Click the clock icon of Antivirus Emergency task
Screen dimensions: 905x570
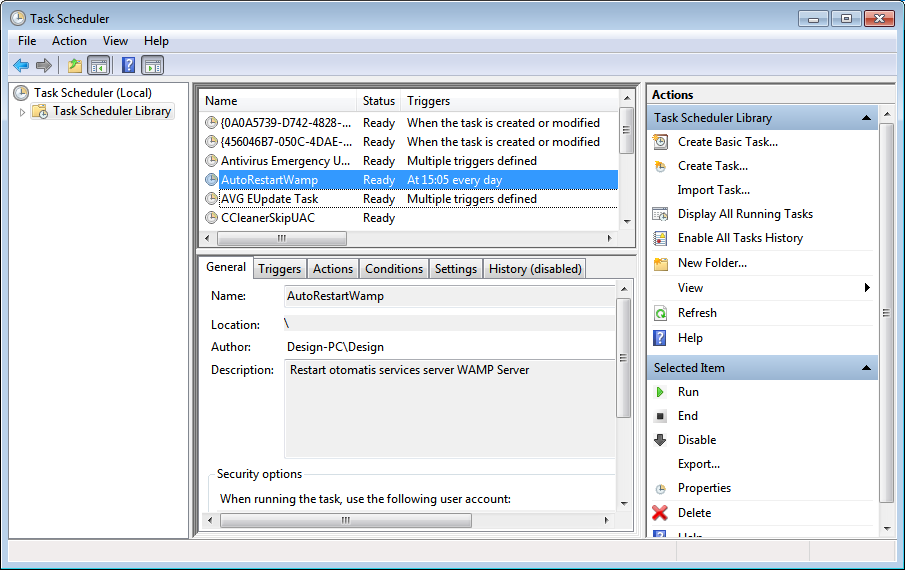(212, 160)
